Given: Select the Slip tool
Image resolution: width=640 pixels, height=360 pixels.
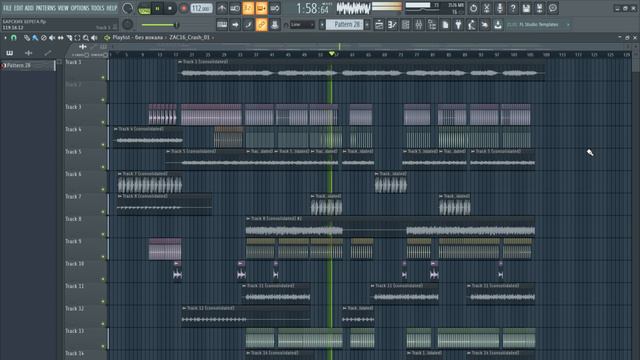Looking at the screenshot, I should pos(60,38).
